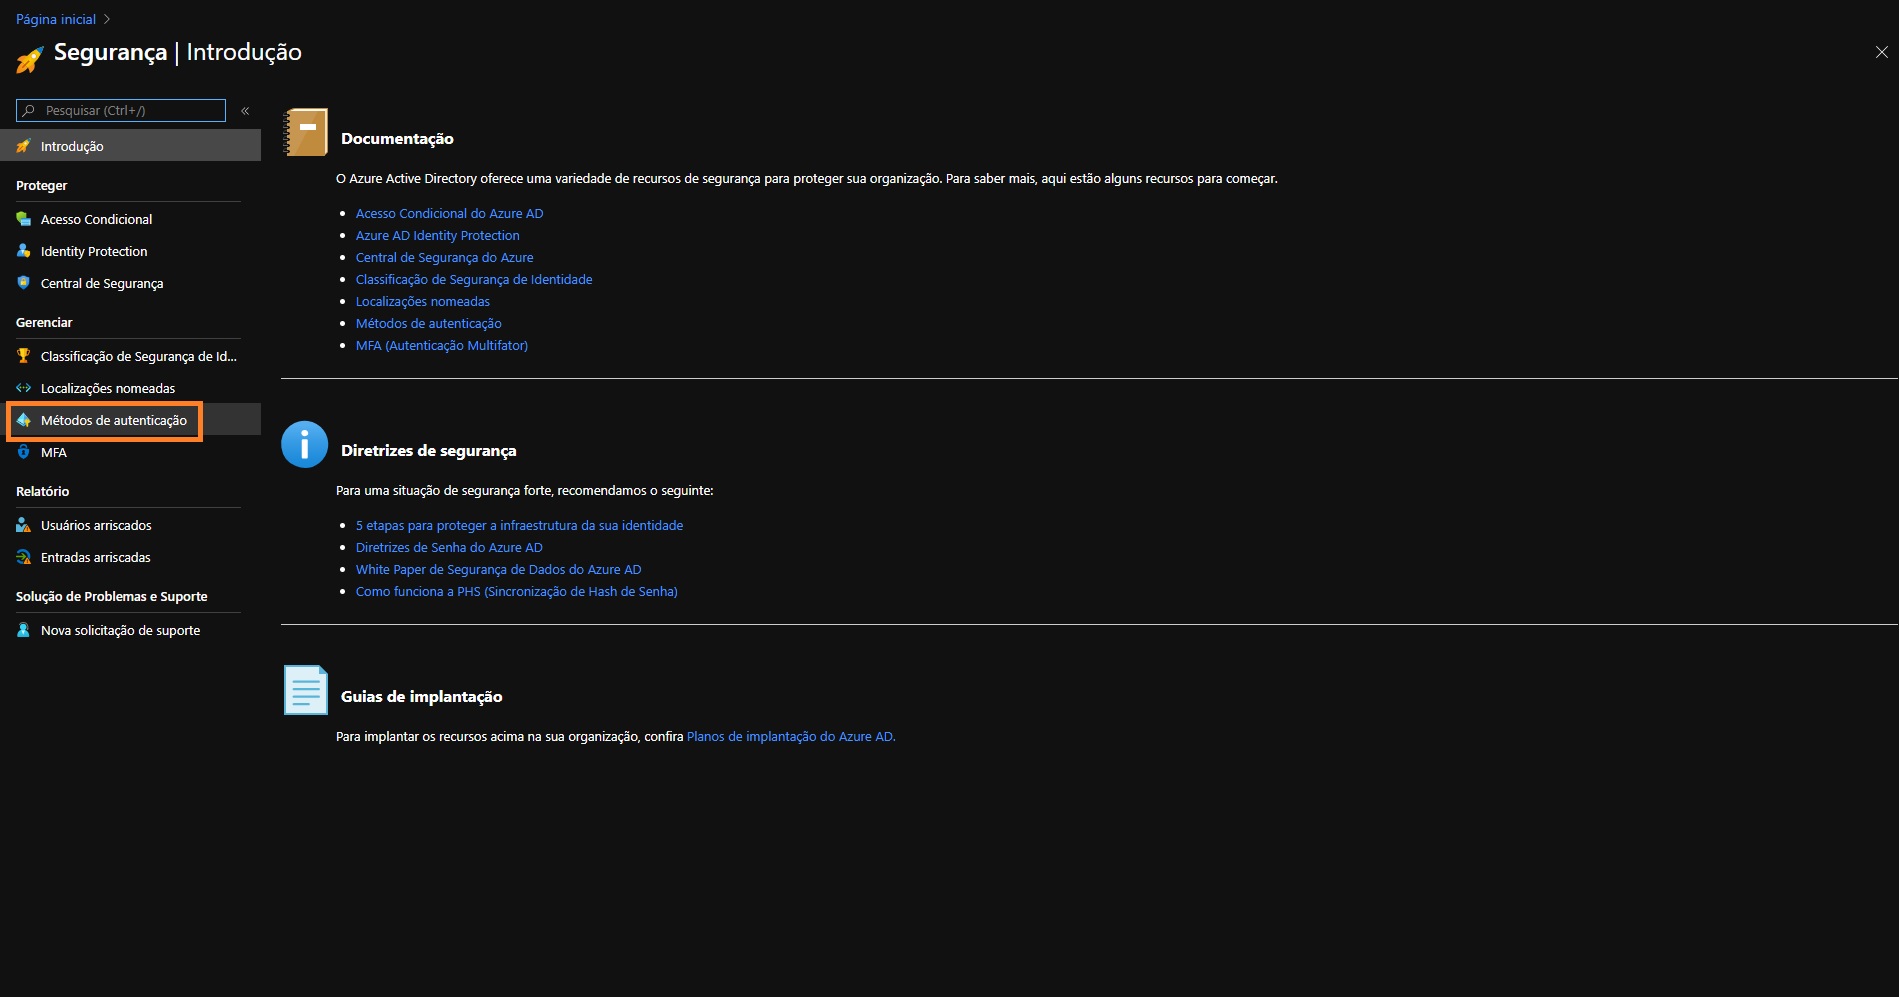This screenshot has height=997, width=1899.
Task: Select Introdução in the sidebar menu
Action: click(x=130, y=146)
